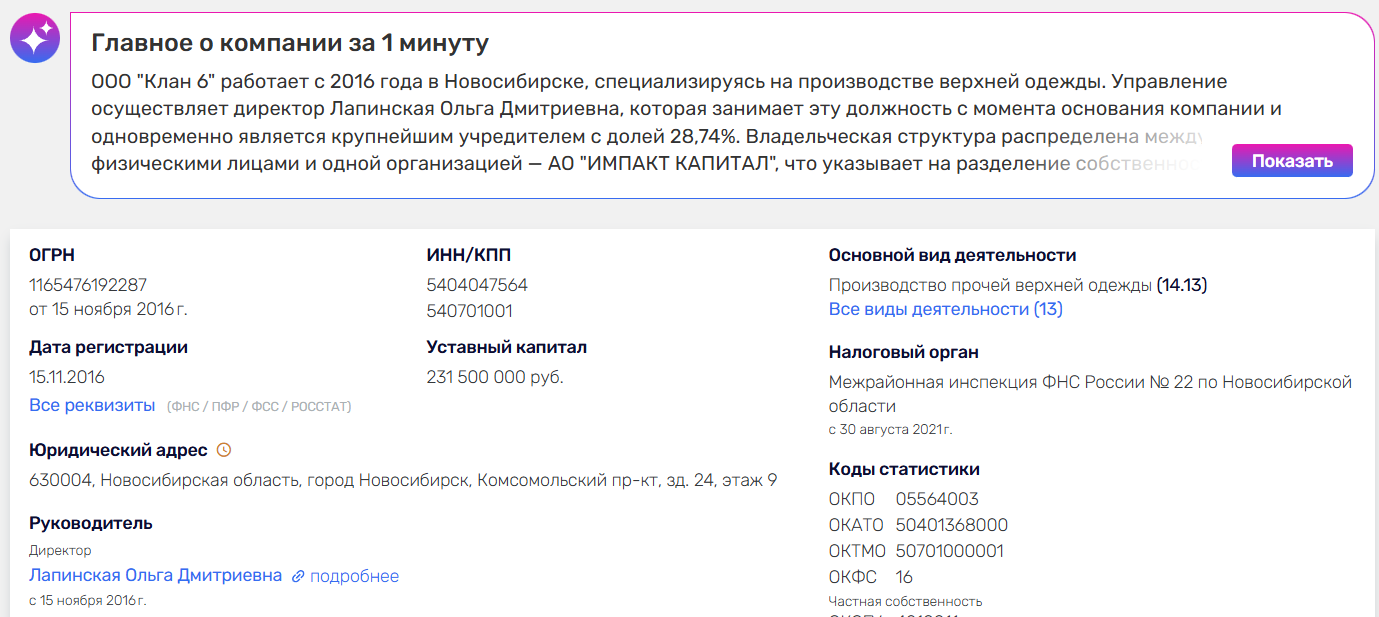Click the ОКАТО code 50401368000
1379x617 pixels.
[x=951, y=525]
